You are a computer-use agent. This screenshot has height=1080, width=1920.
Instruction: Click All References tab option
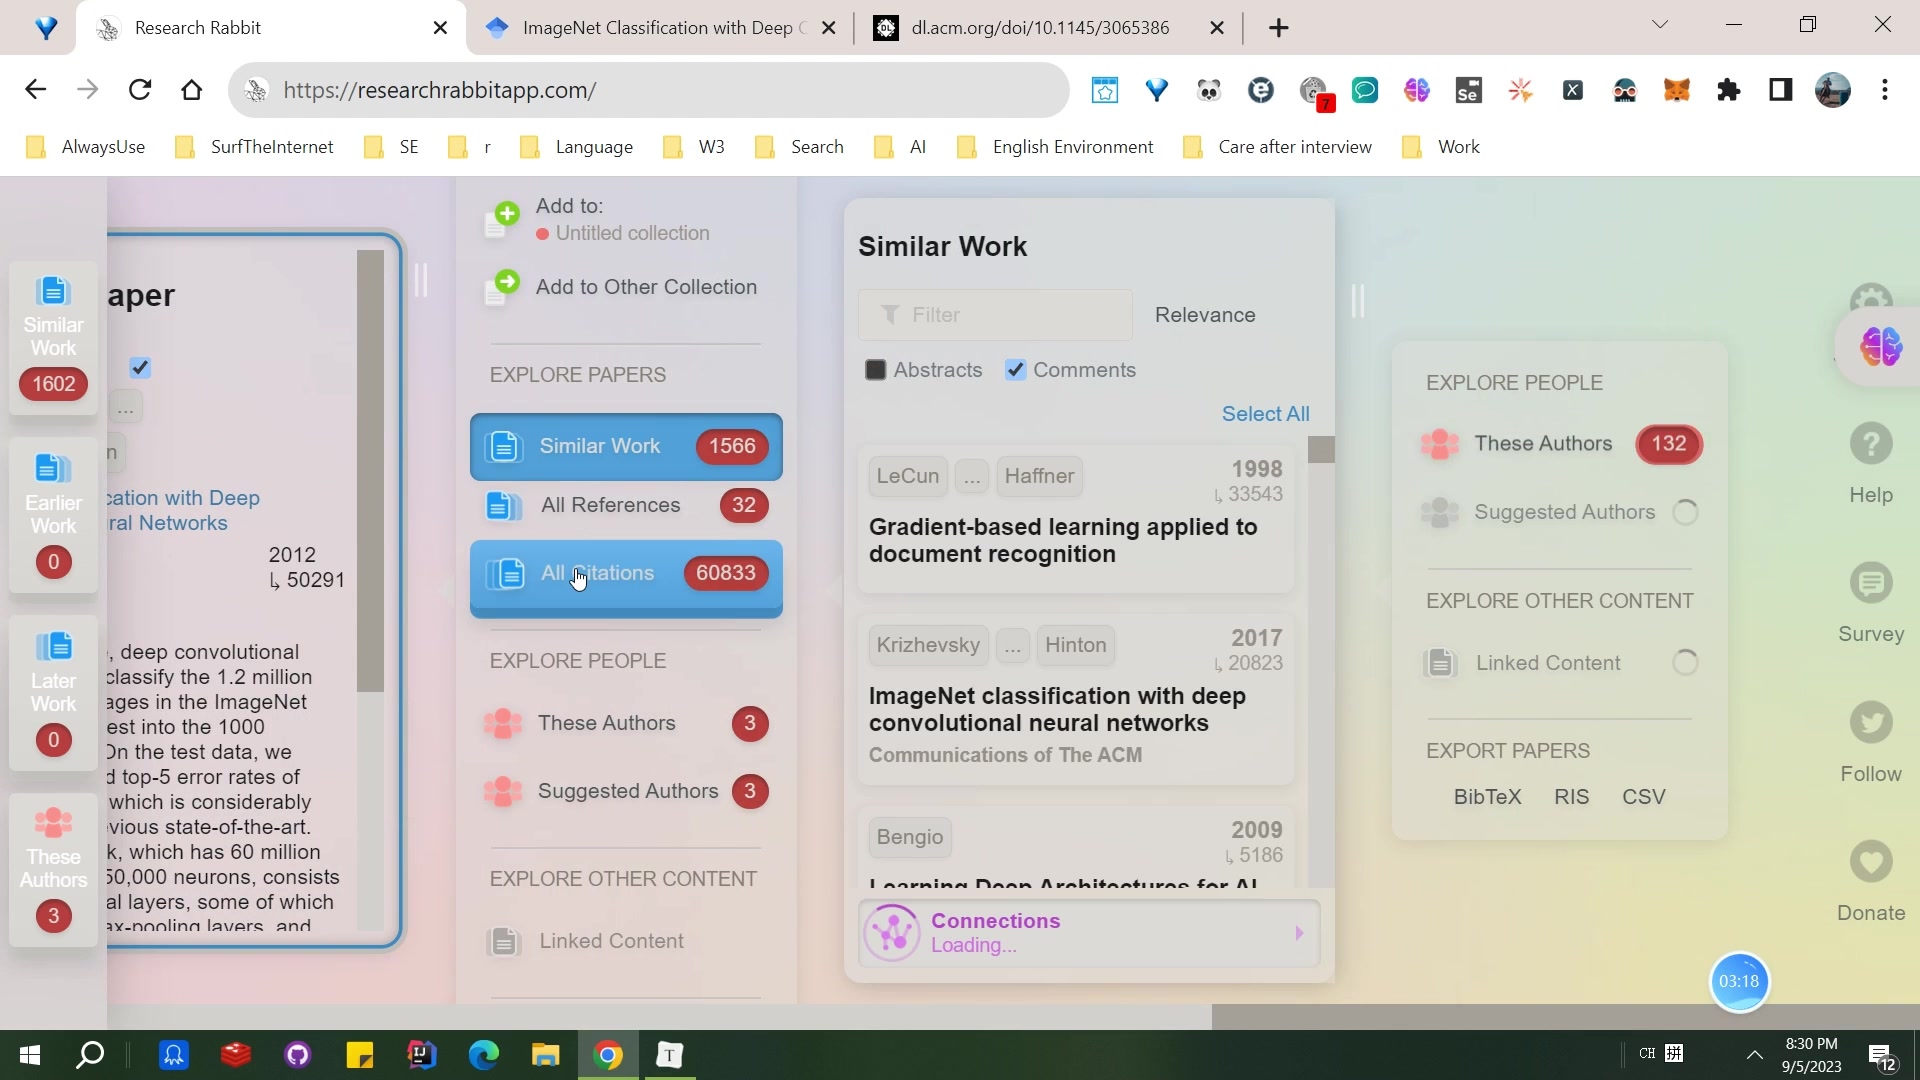[x=628, y=505]
